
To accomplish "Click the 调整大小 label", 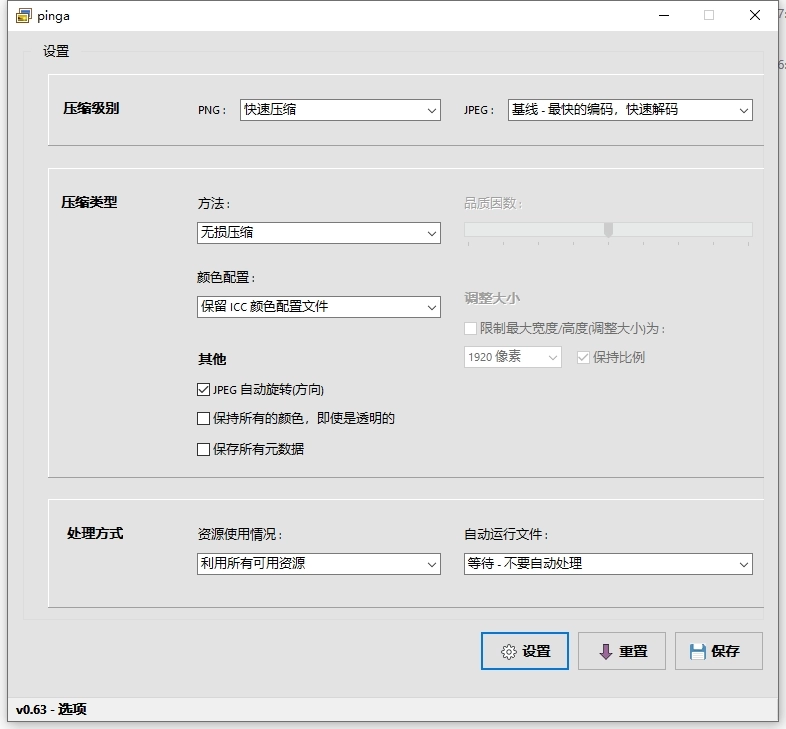I will [x=492, y=298].
